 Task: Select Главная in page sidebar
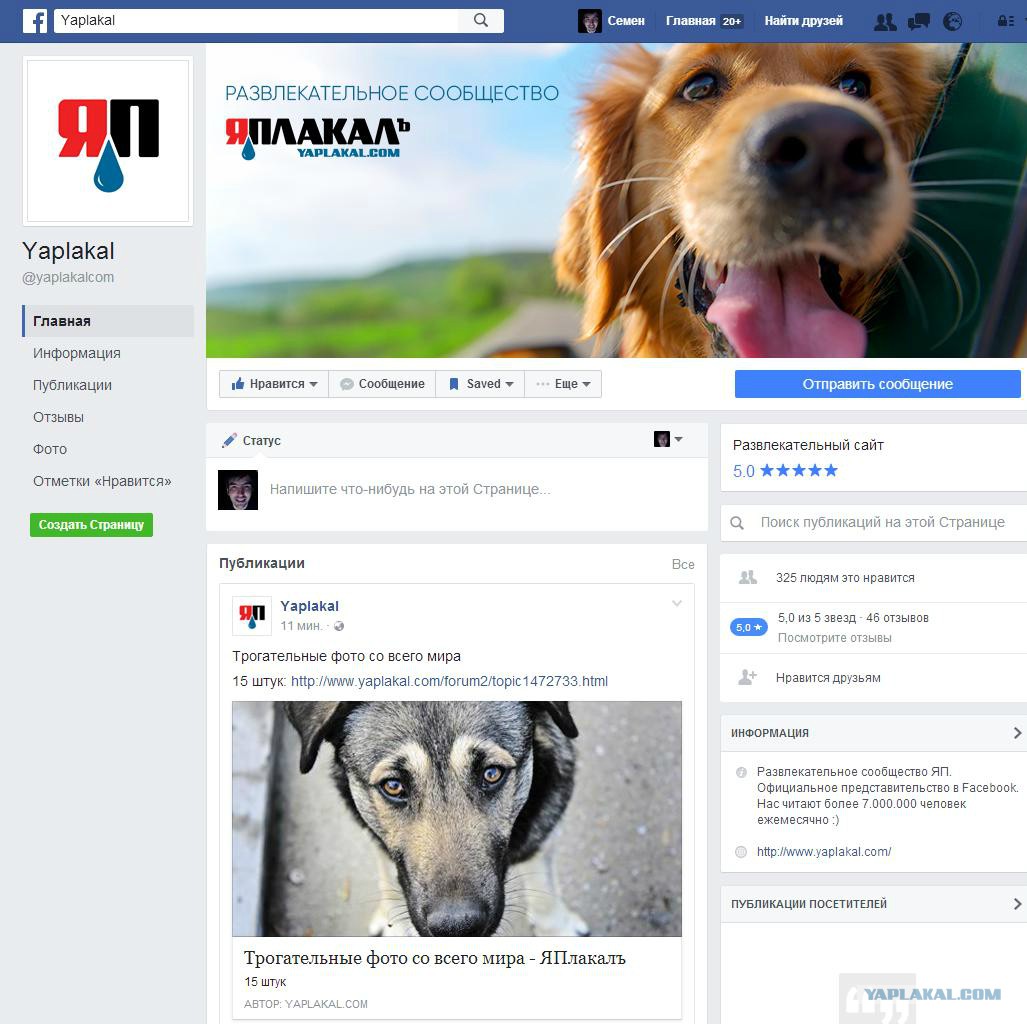click(x=108, y=321)
